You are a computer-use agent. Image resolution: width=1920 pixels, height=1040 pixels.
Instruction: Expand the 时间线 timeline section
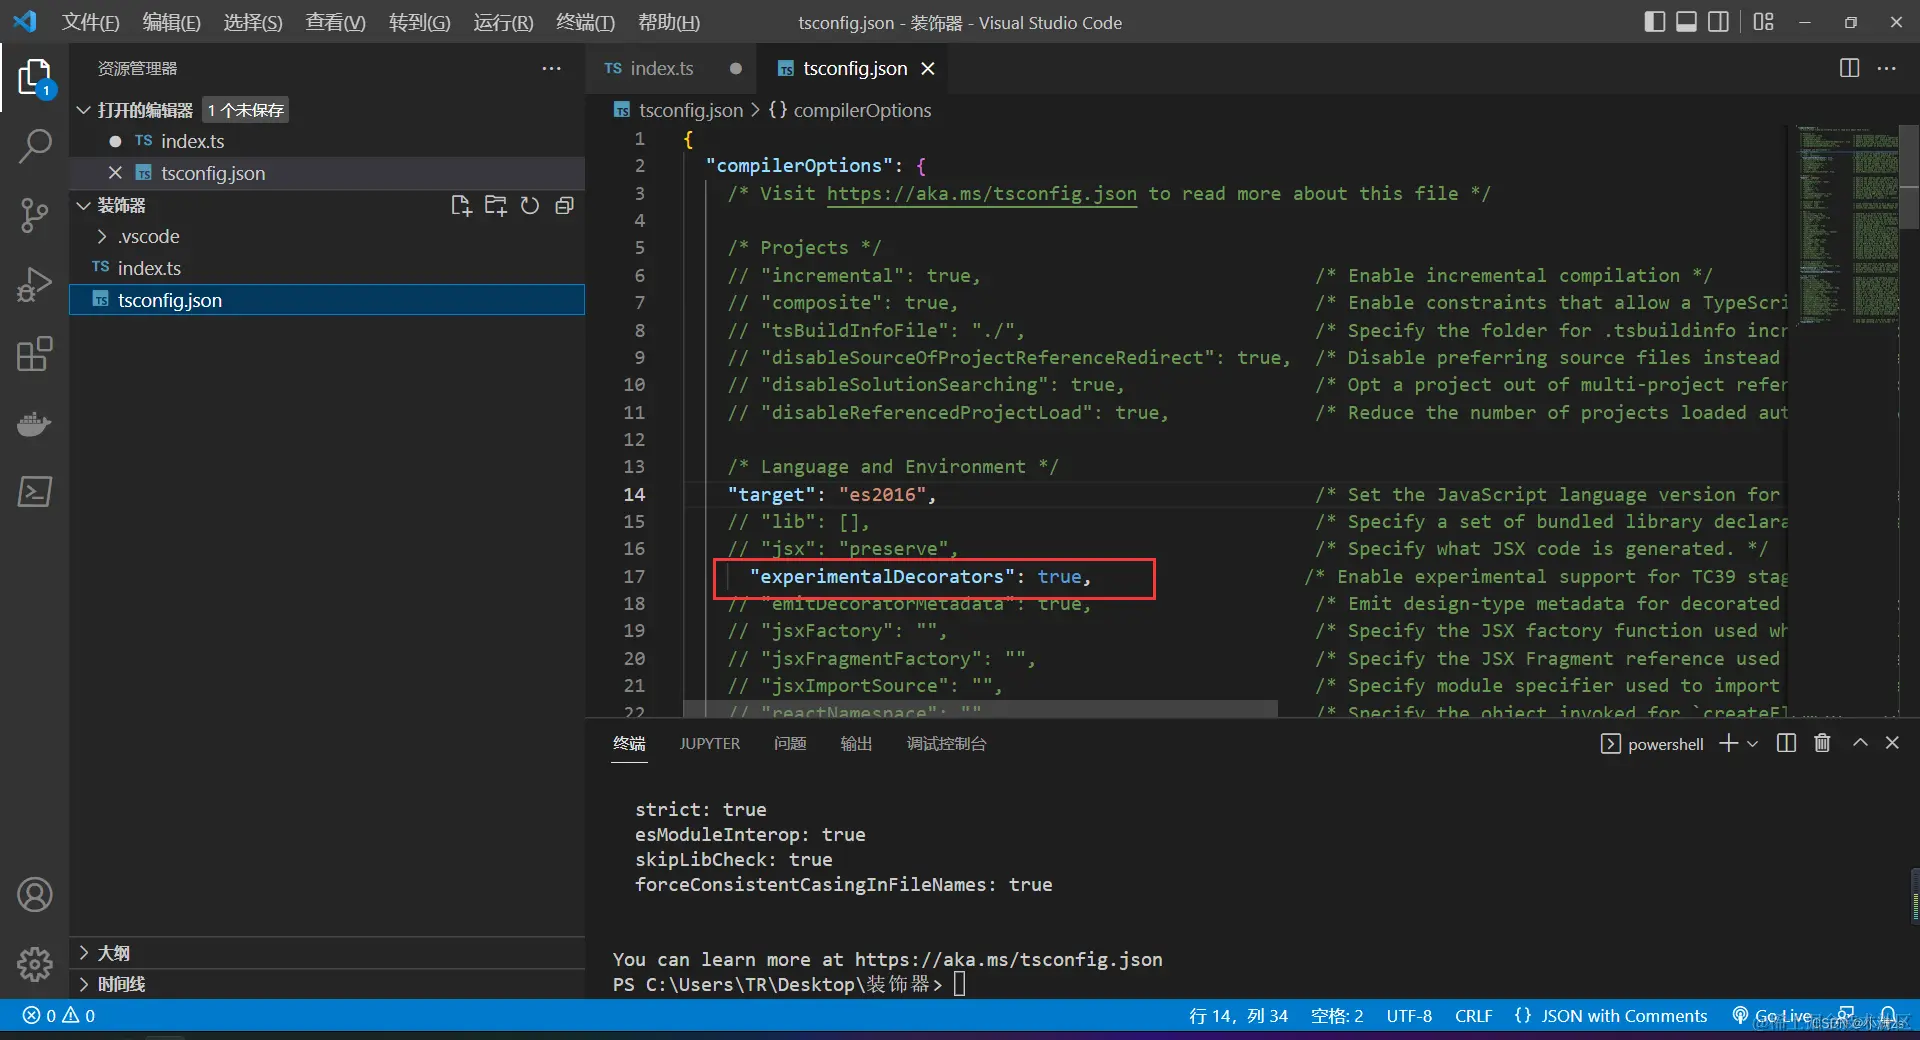click(84, 984)
